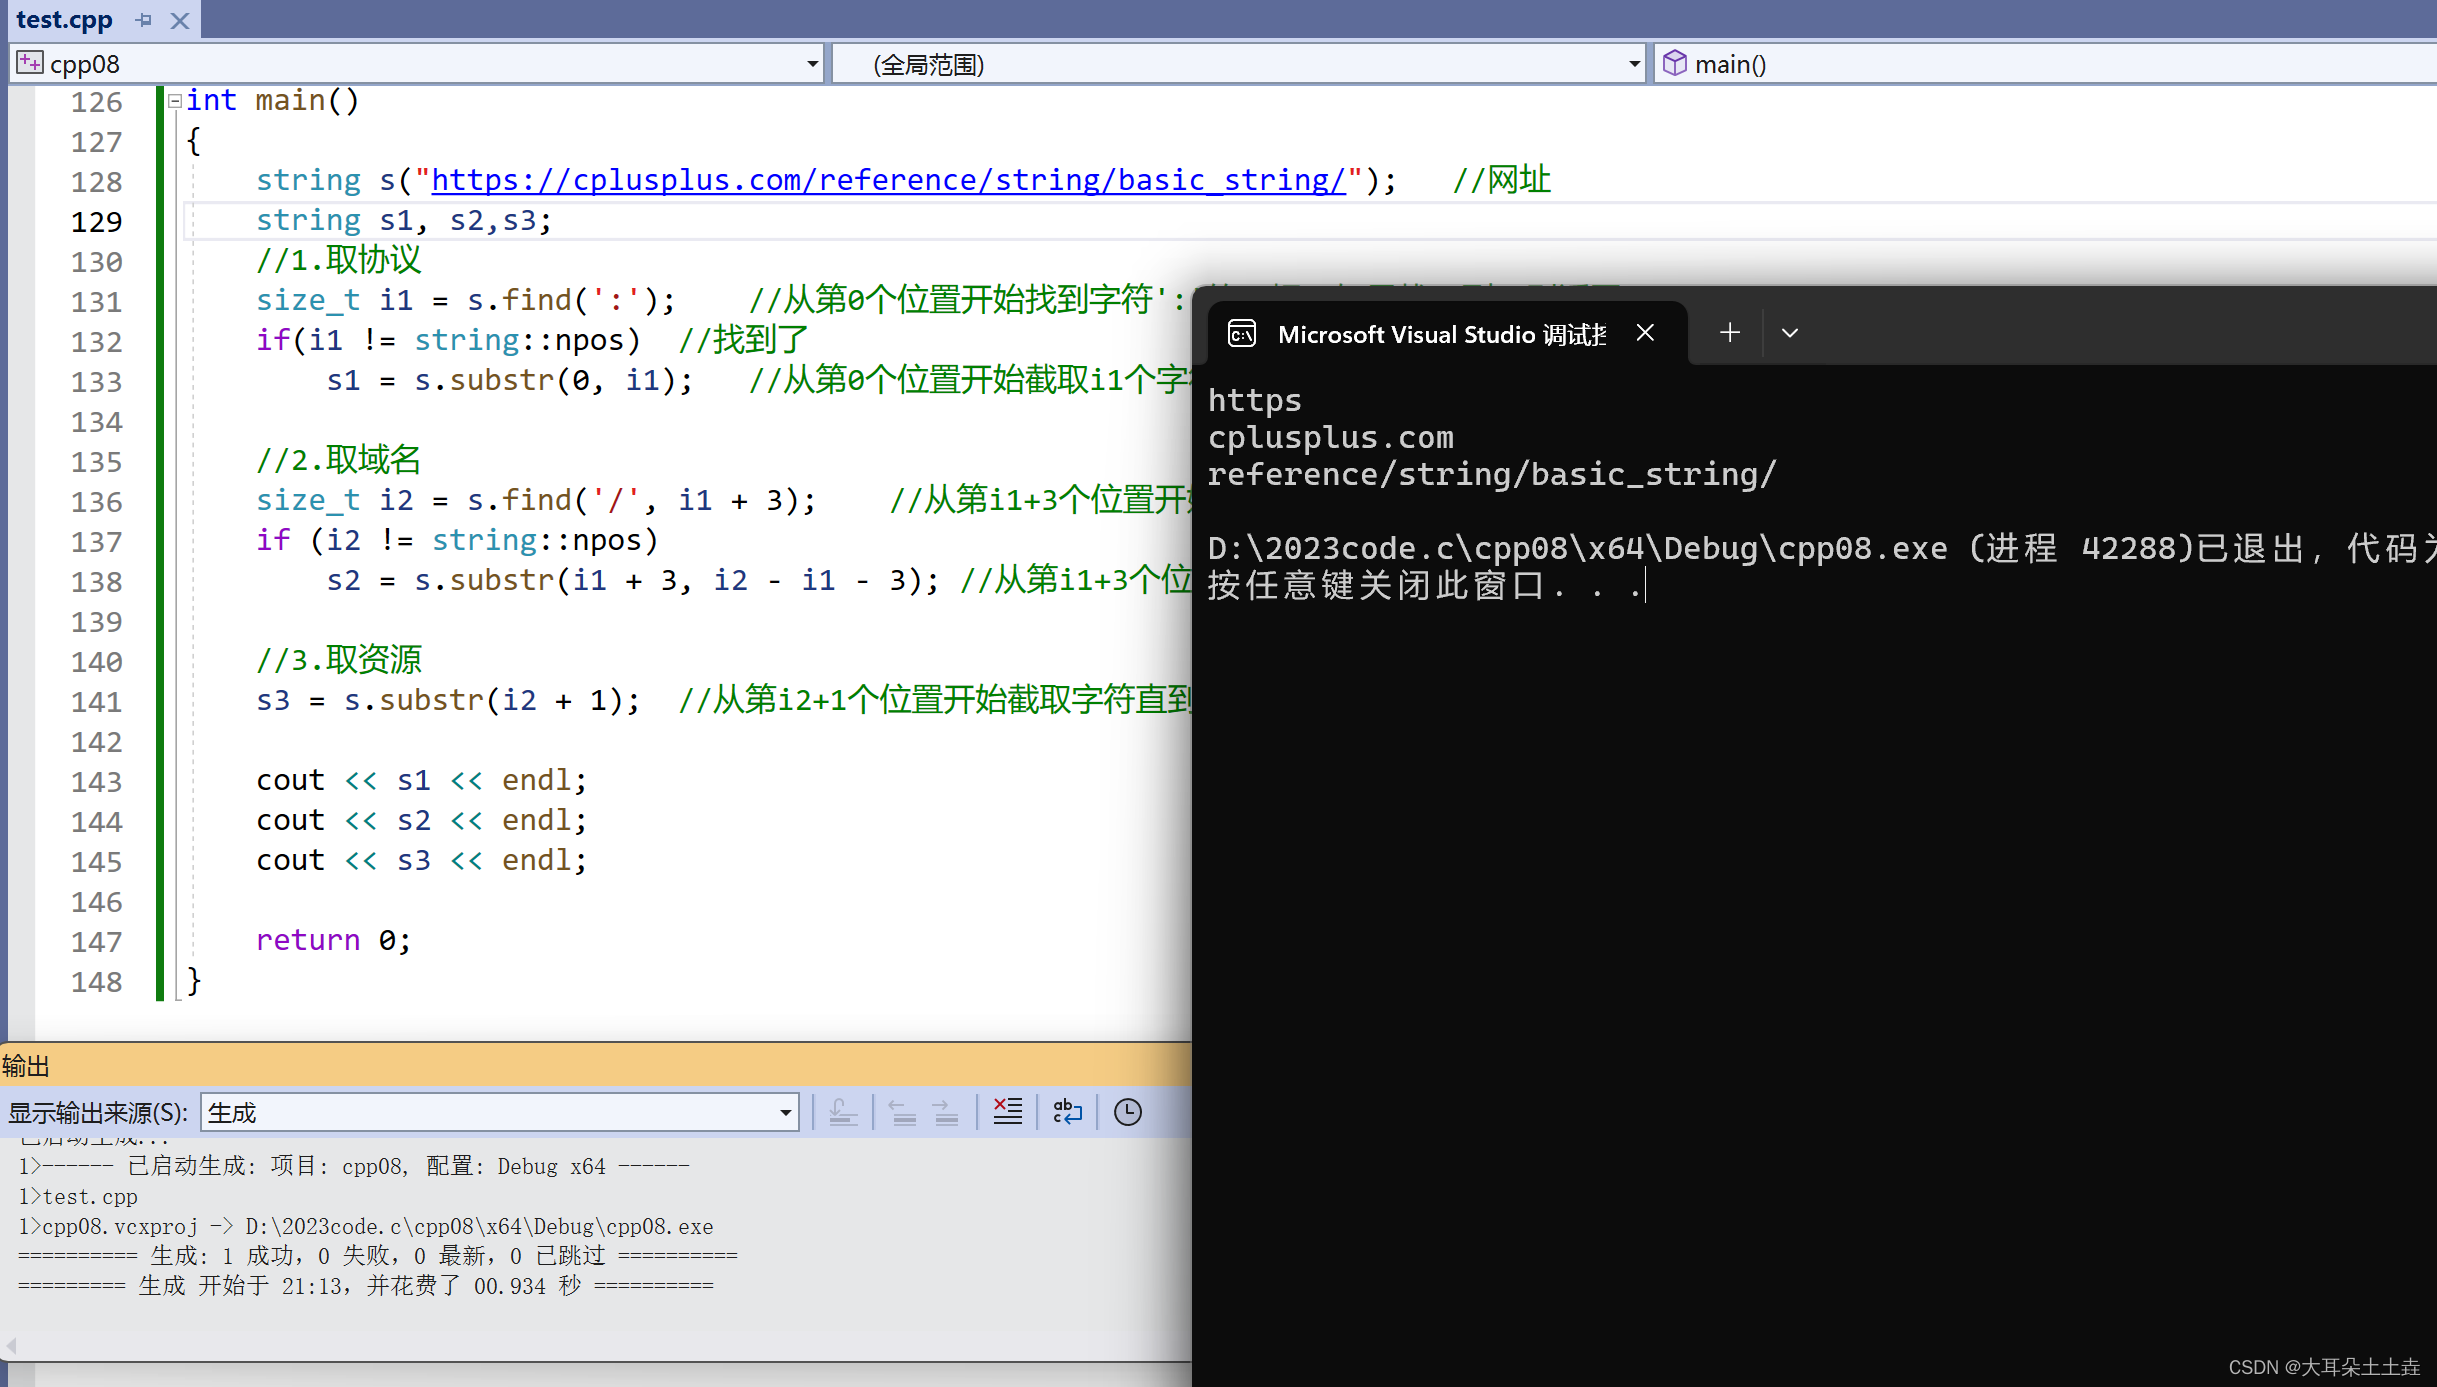Click the '//3.取资源' comment
Screen dimensions: 2437x1387
click(339, 660)
